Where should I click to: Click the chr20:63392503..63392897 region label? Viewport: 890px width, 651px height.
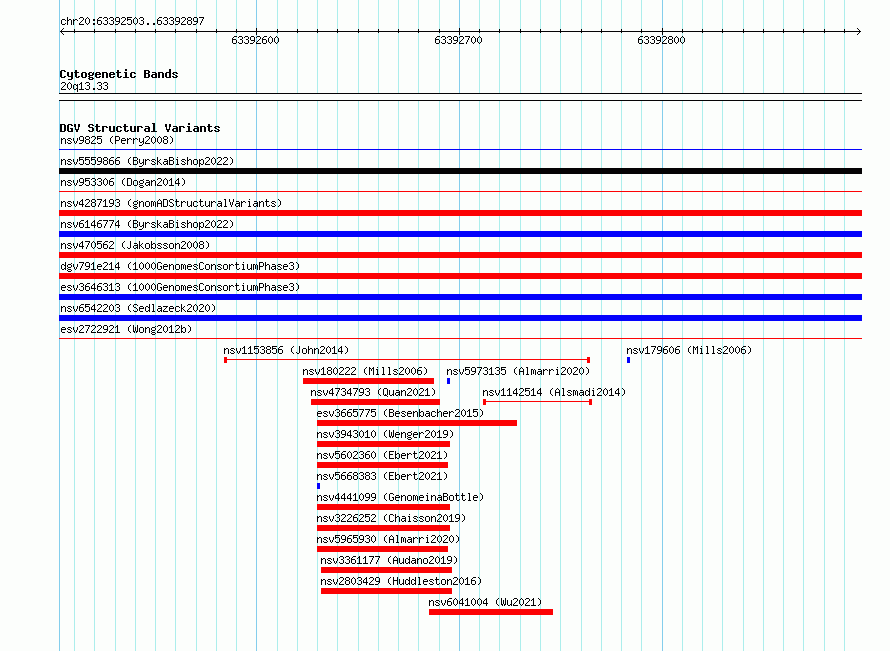point(132,22)
